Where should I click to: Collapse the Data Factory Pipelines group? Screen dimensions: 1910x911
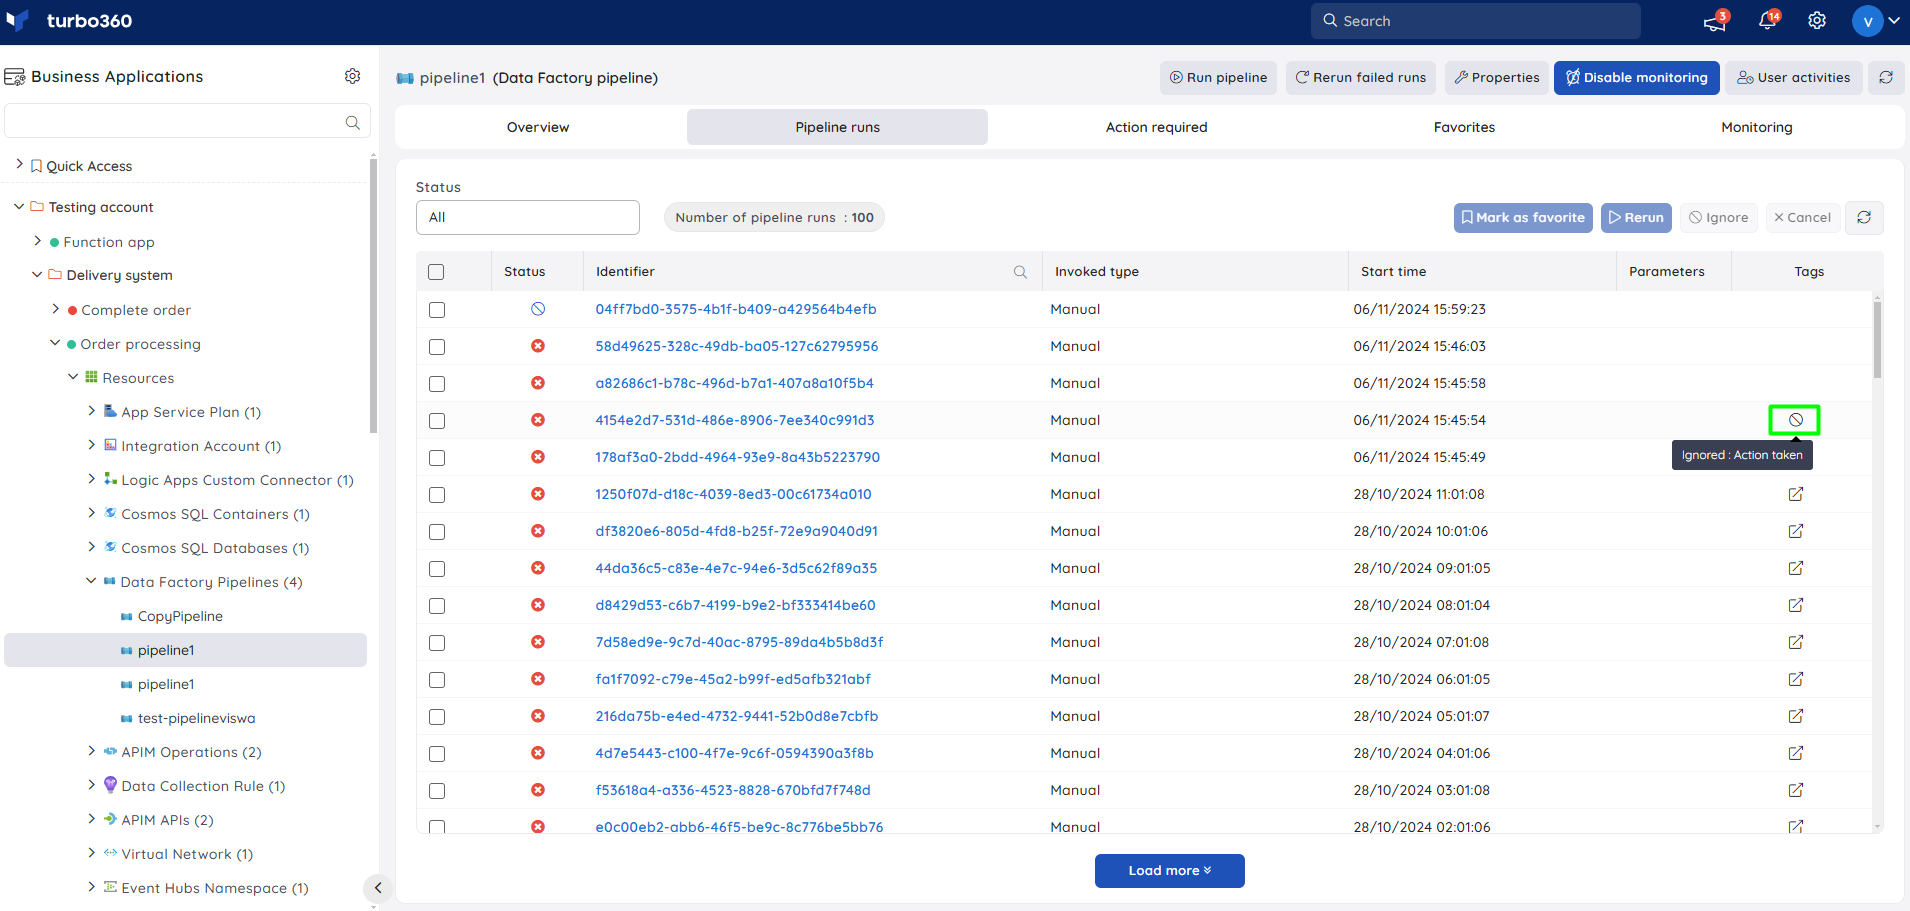pyautogui.click(x=91, y=581)
